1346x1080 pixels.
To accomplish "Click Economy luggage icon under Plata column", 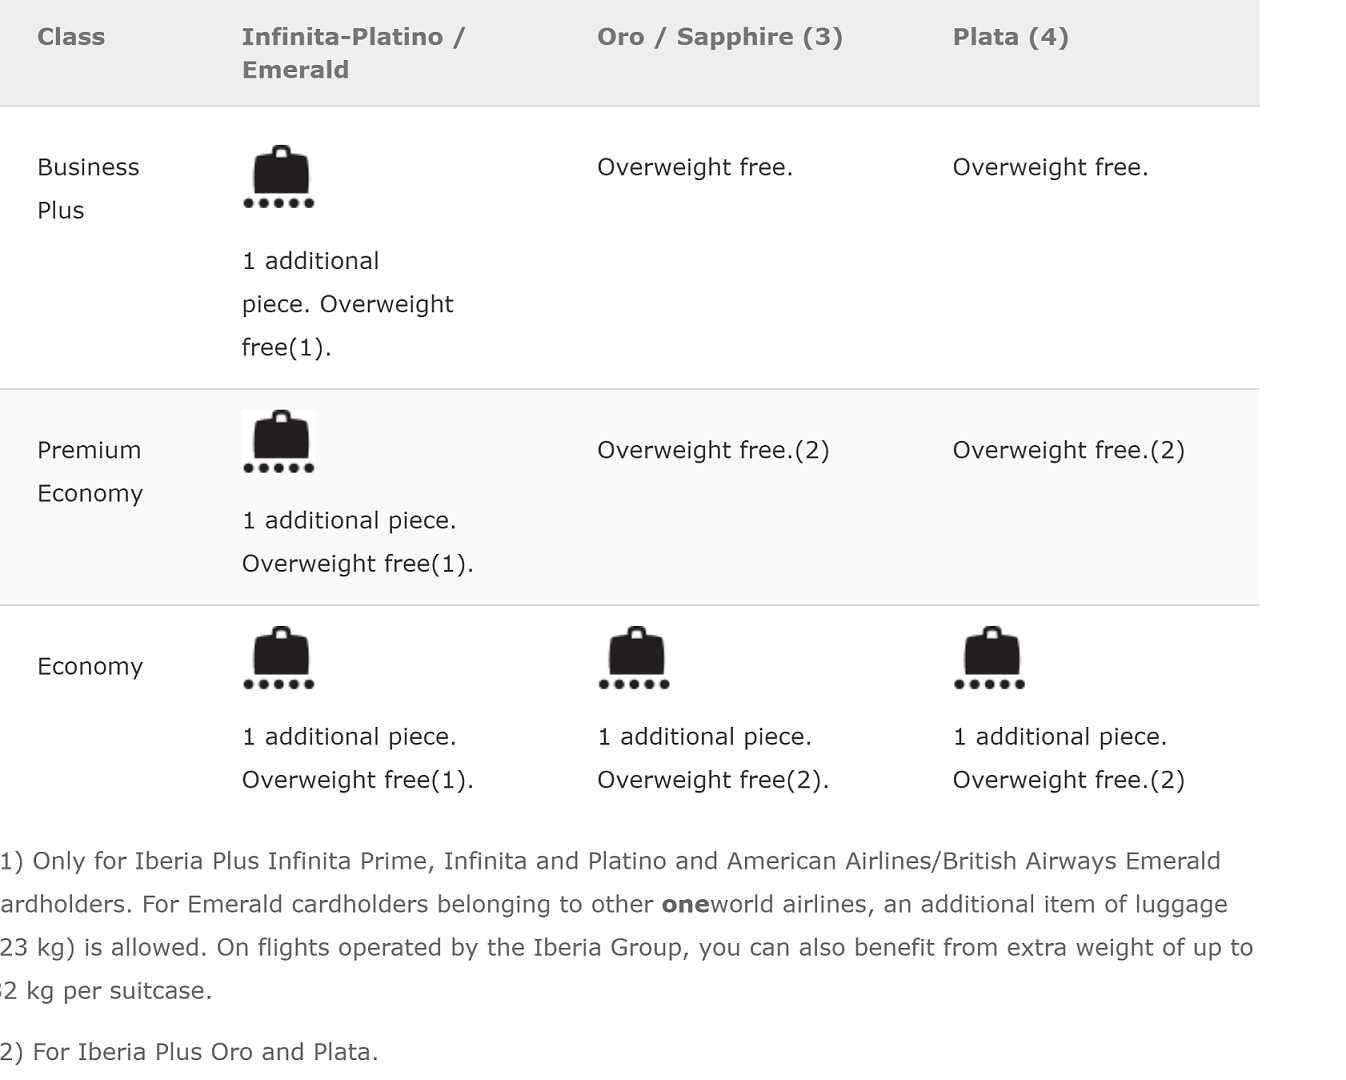I will 989,657.
